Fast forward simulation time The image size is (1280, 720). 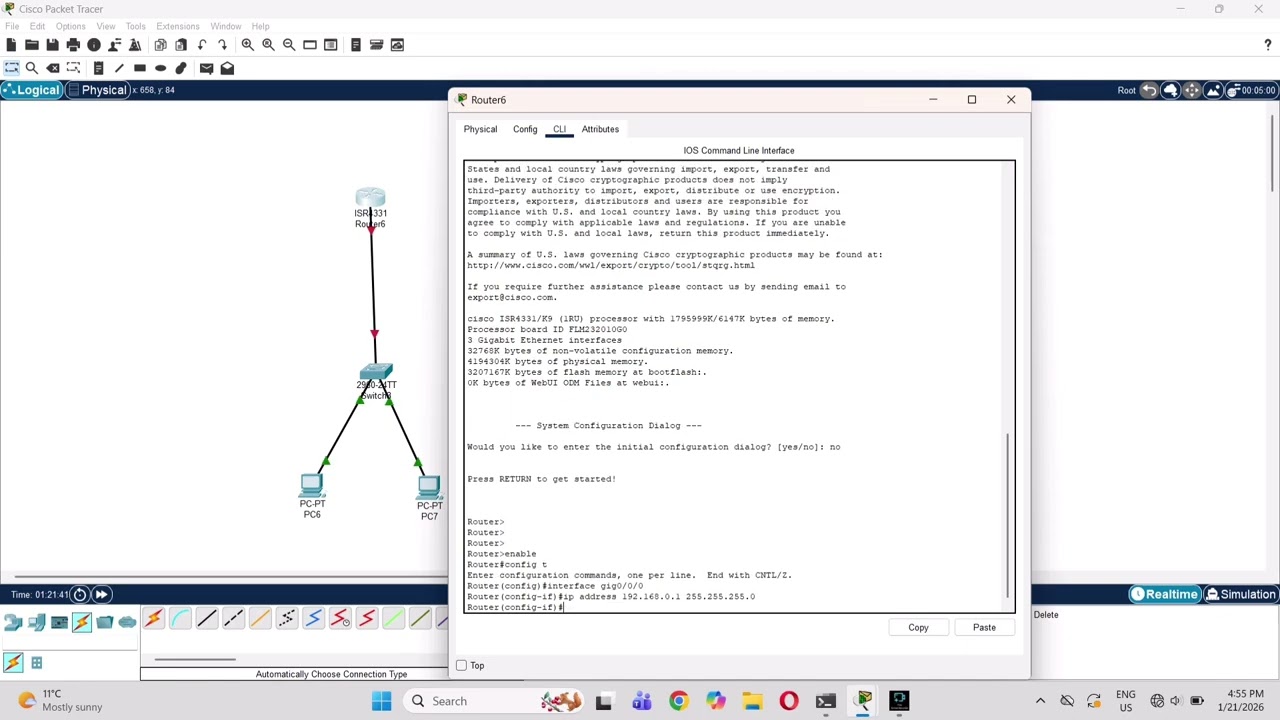click(x=101, y=595)
